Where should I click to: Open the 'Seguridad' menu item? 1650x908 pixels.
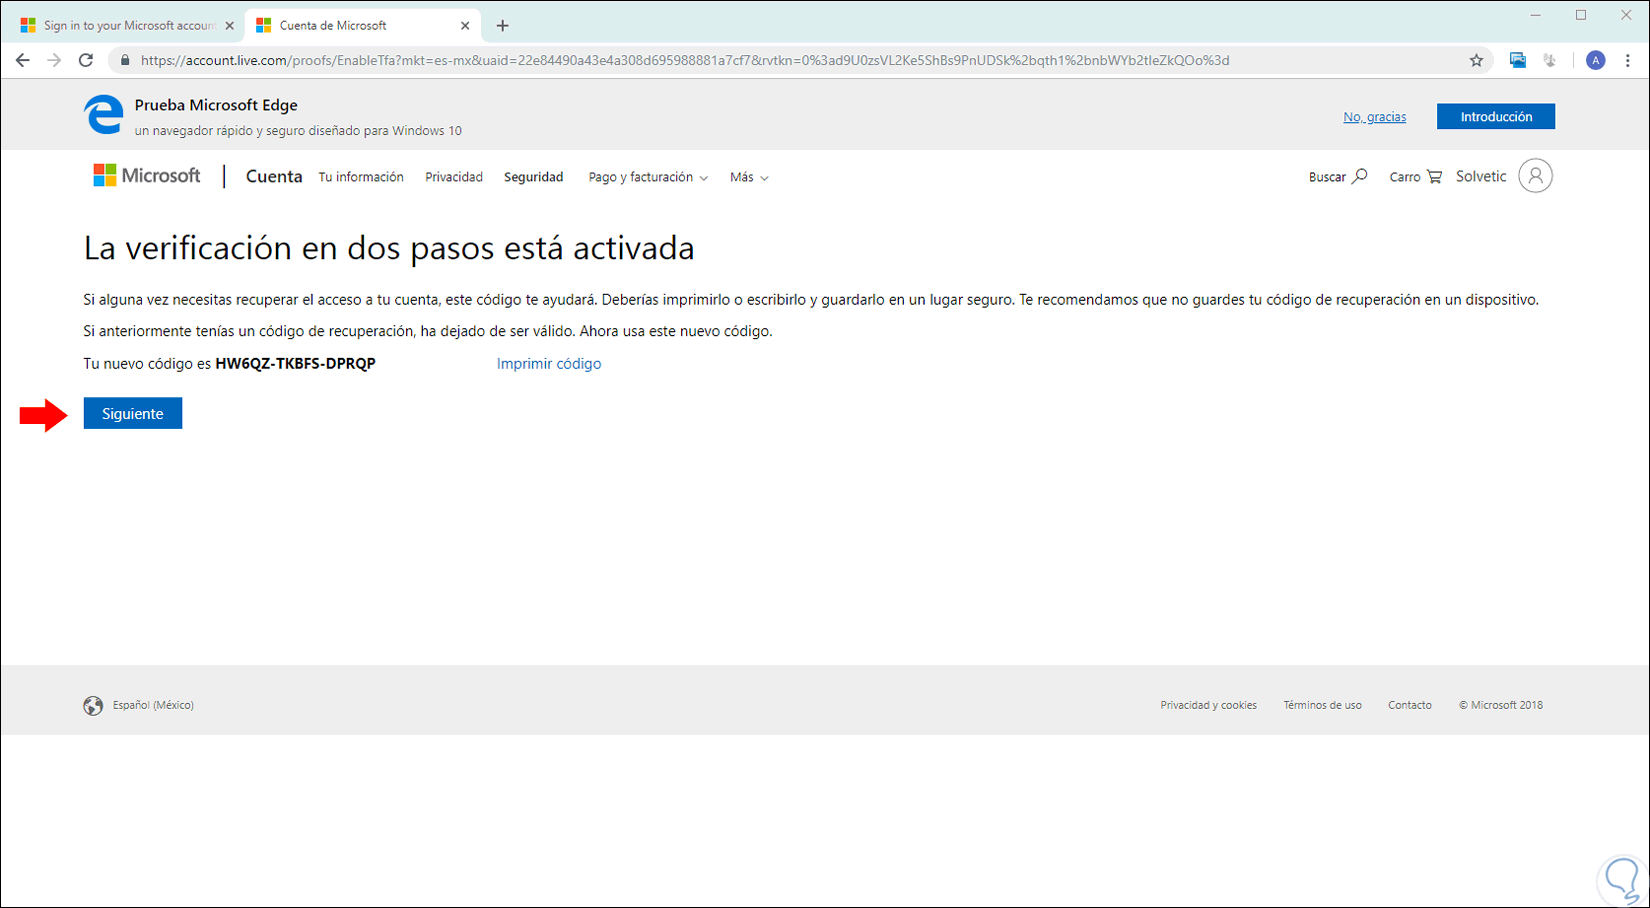click(x=533, y=177)
